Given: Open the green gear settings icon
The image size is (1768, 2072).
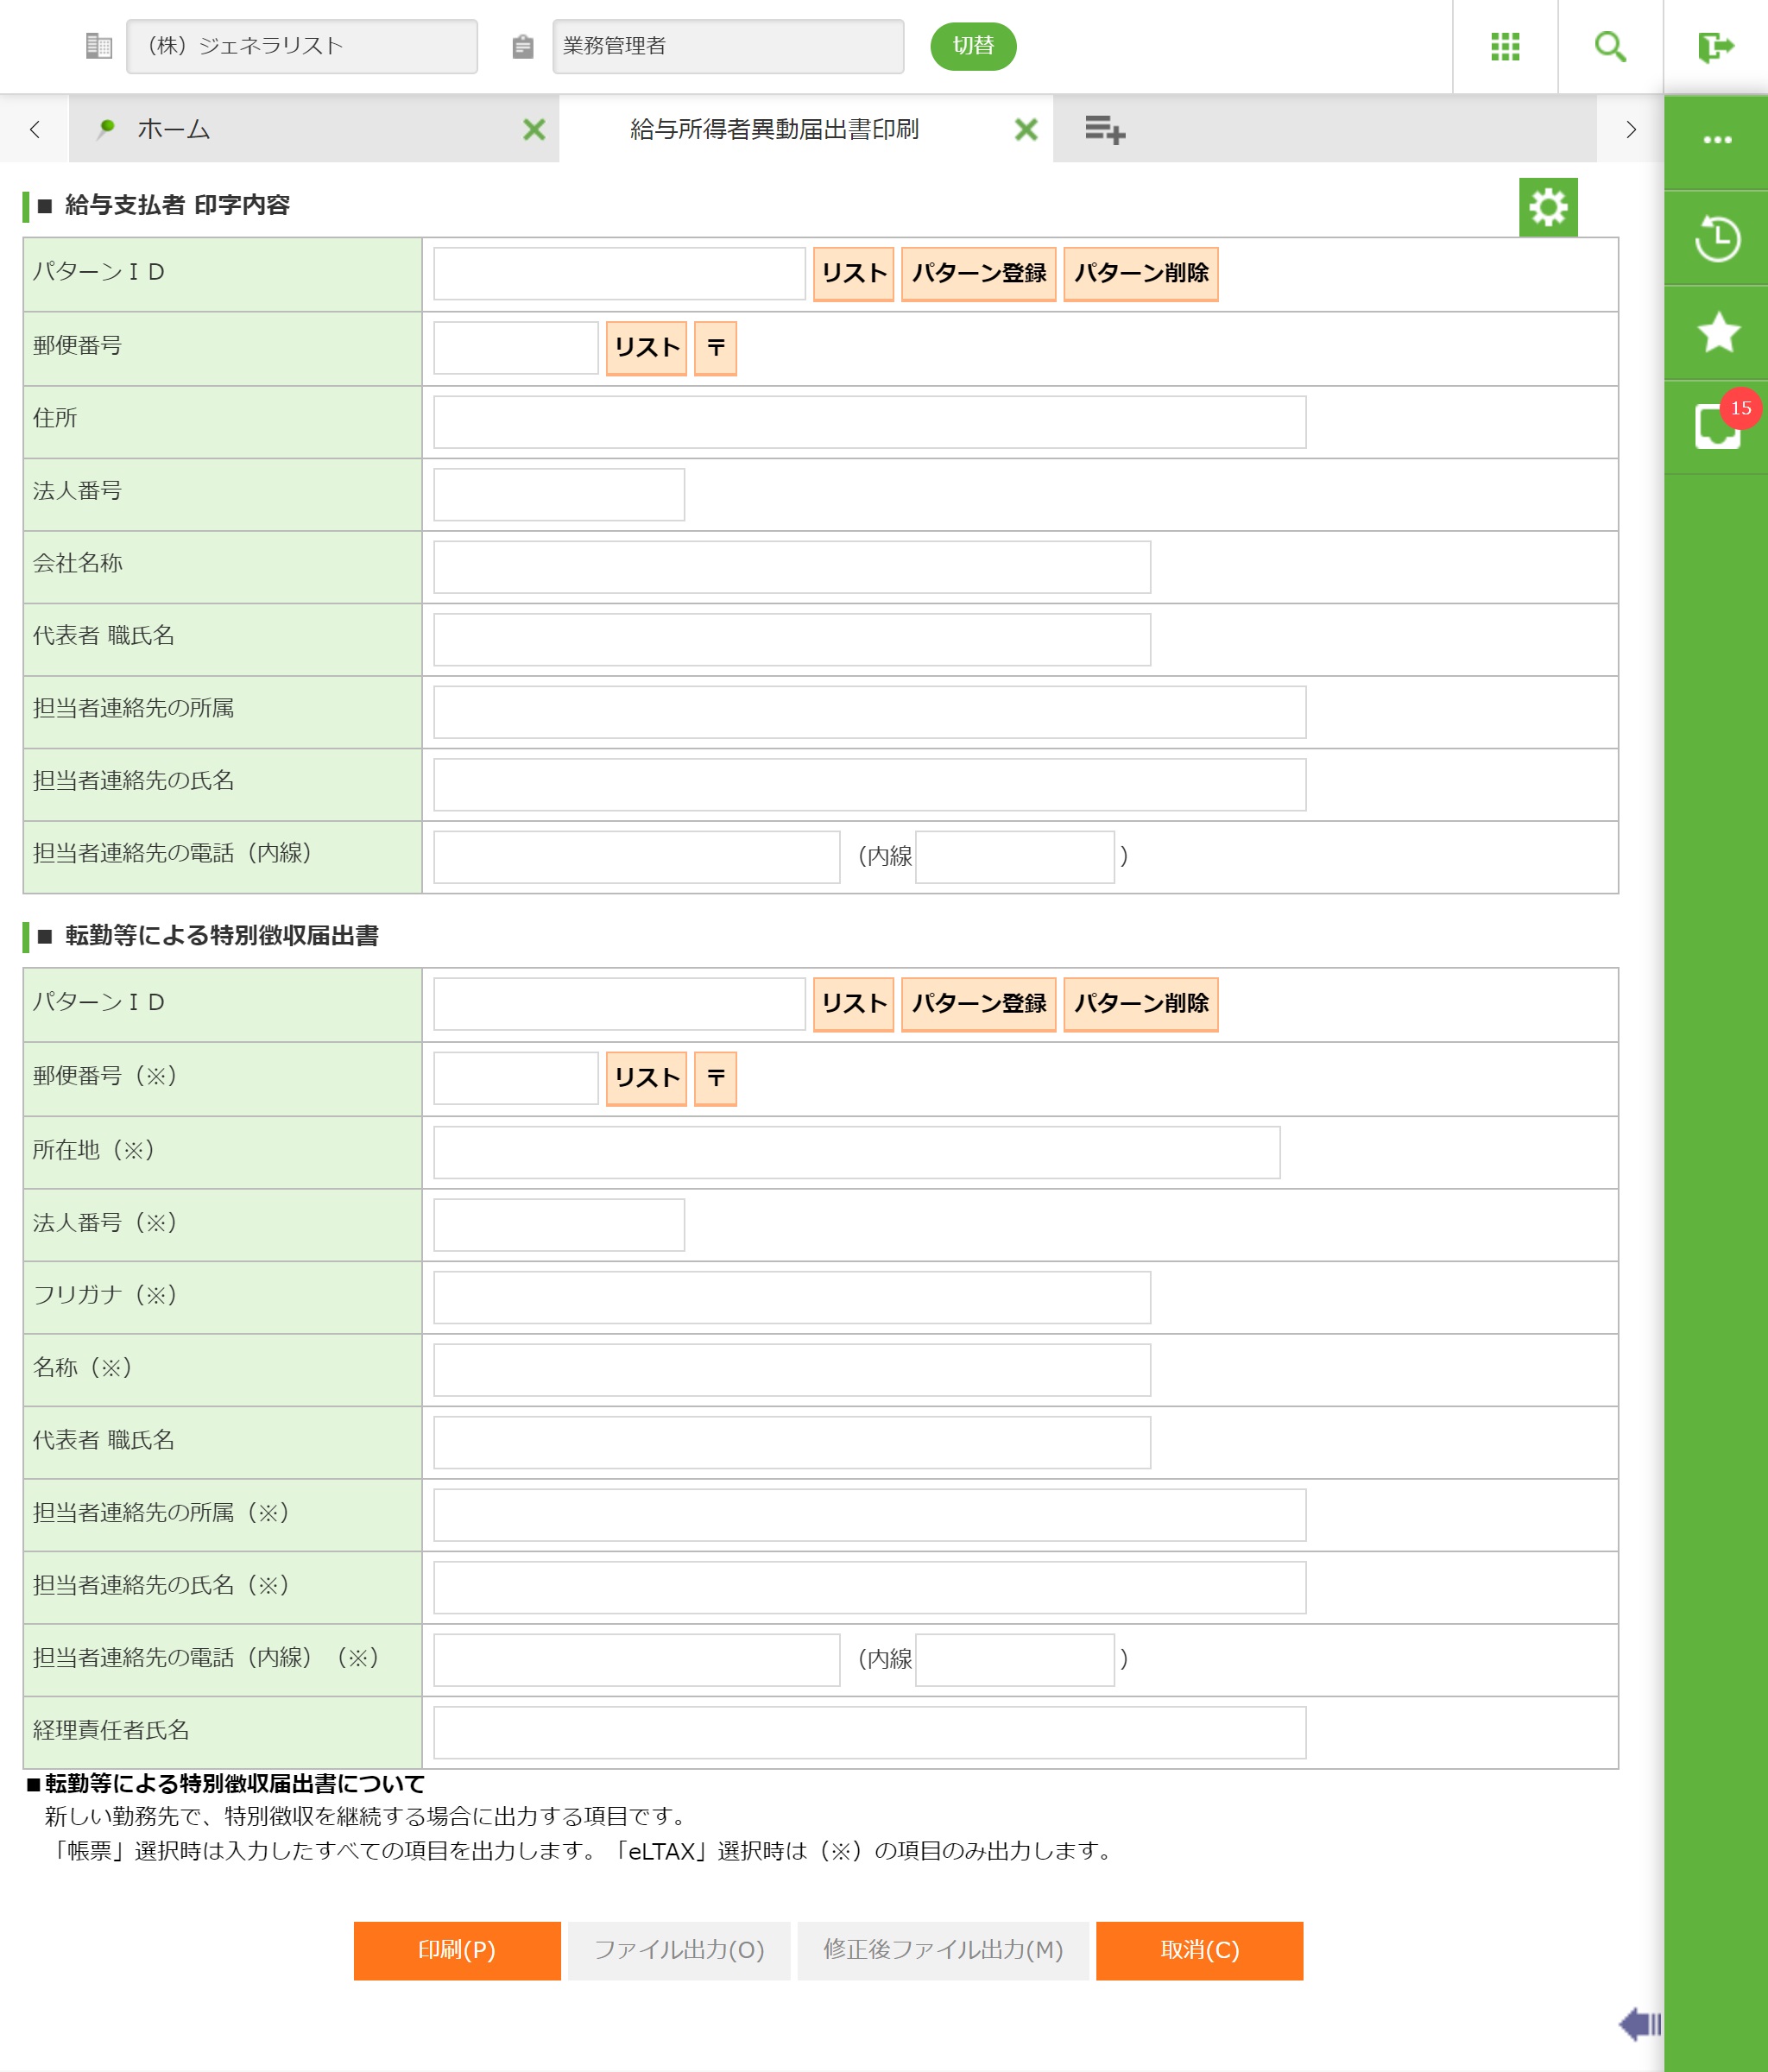Looking at the screenshot, I should (x=1547, y=207).
